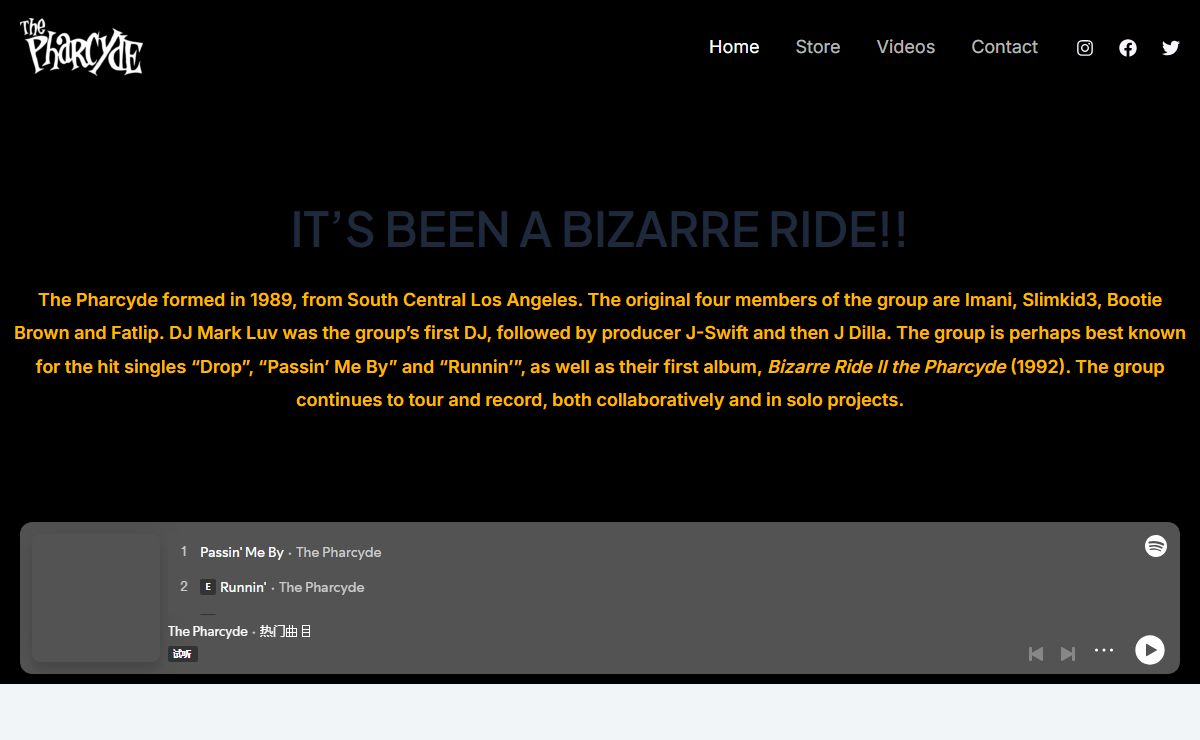Image resolution: width=1200 pixels, height=740 pixels.
Task: Click the explicit E badge next to Runnin'
Action: (208, 587)
